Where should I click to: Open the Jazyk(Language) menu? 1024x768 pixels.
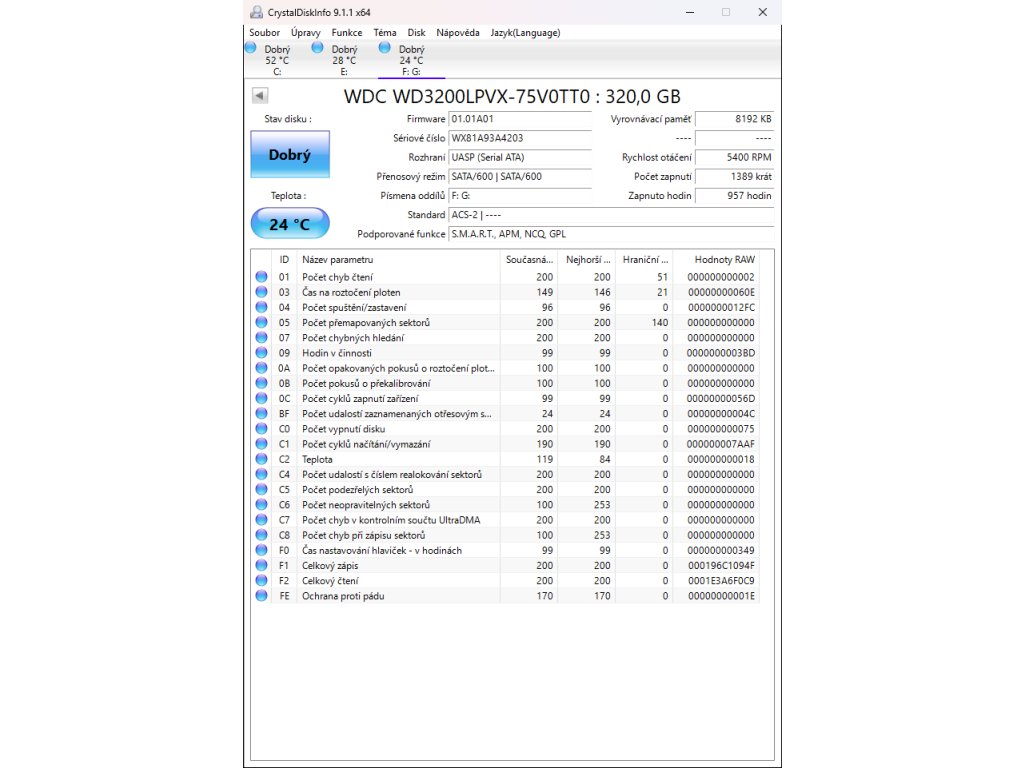click(525, 32)
